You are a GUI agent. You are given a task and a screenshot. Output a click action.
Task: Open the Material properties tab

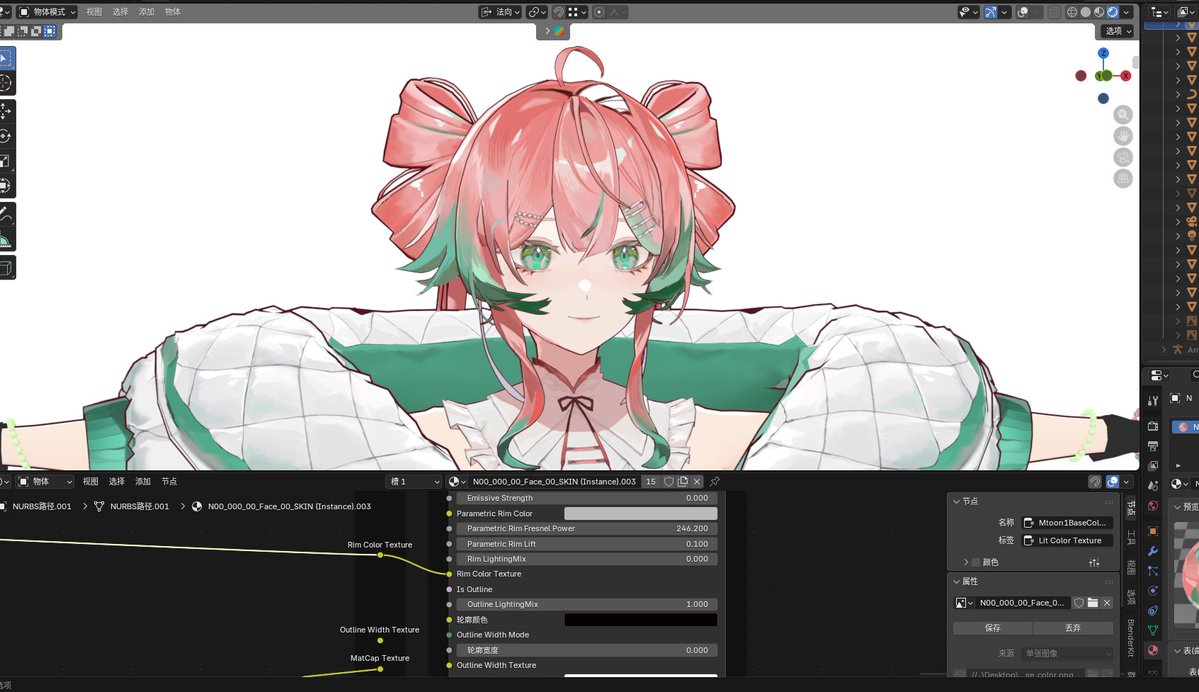coord(1153,650)
